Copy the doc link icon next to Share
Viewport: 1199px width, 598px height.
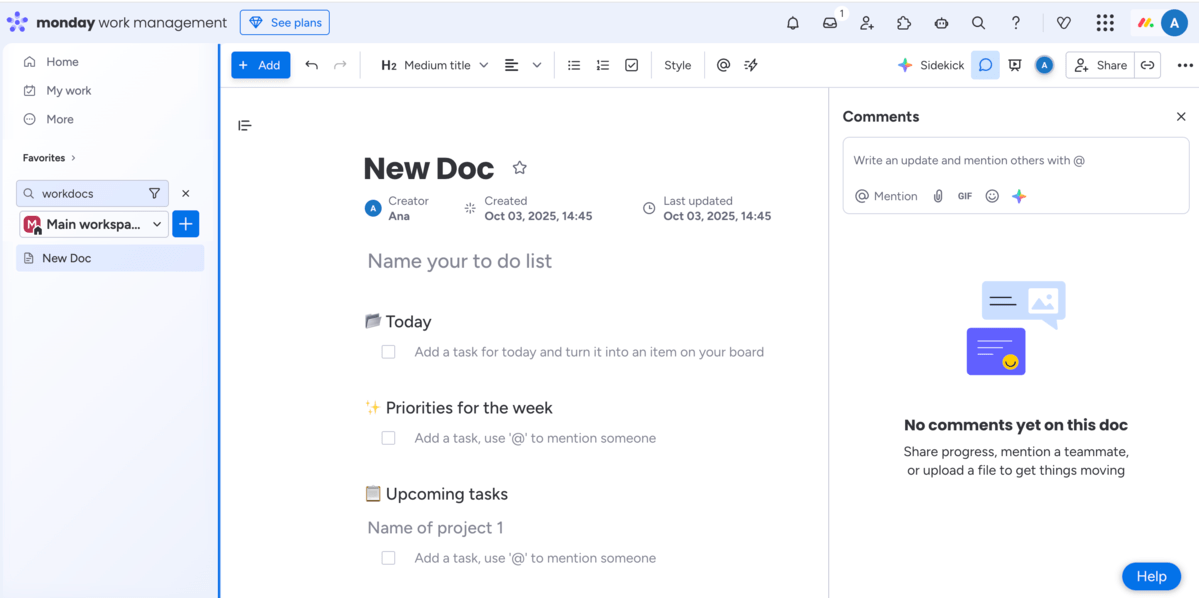point(1147,64)
